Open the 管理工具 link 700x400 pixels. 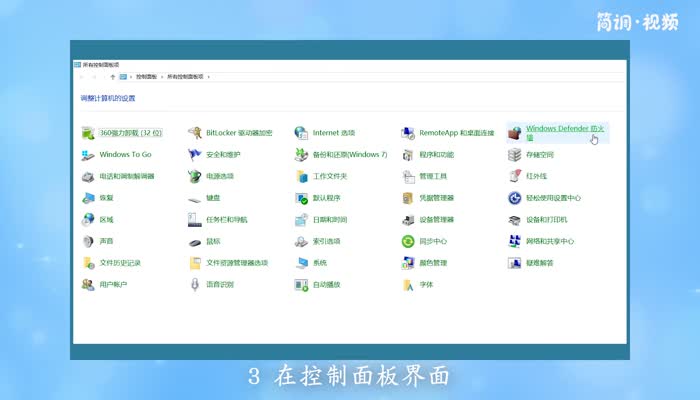[433, 176]
